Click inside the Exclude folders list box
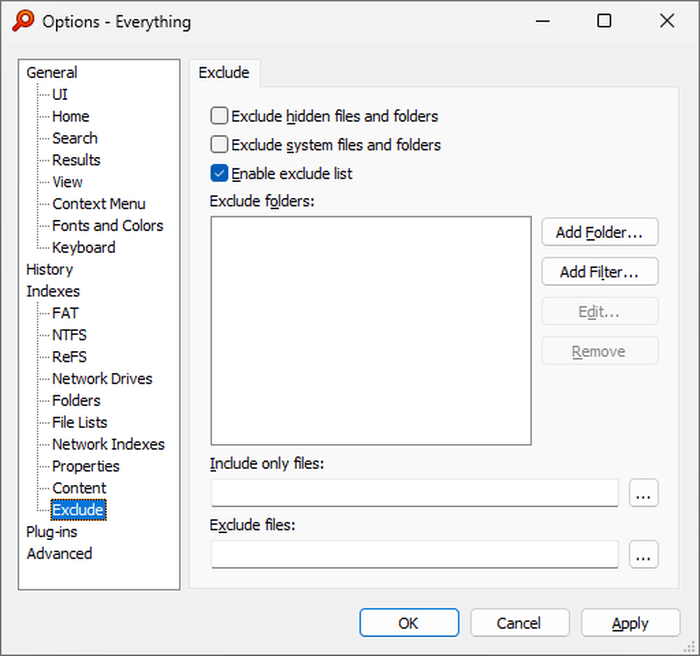Image resolution: width=700 pixels, height=656 pixels. (371, 331)
